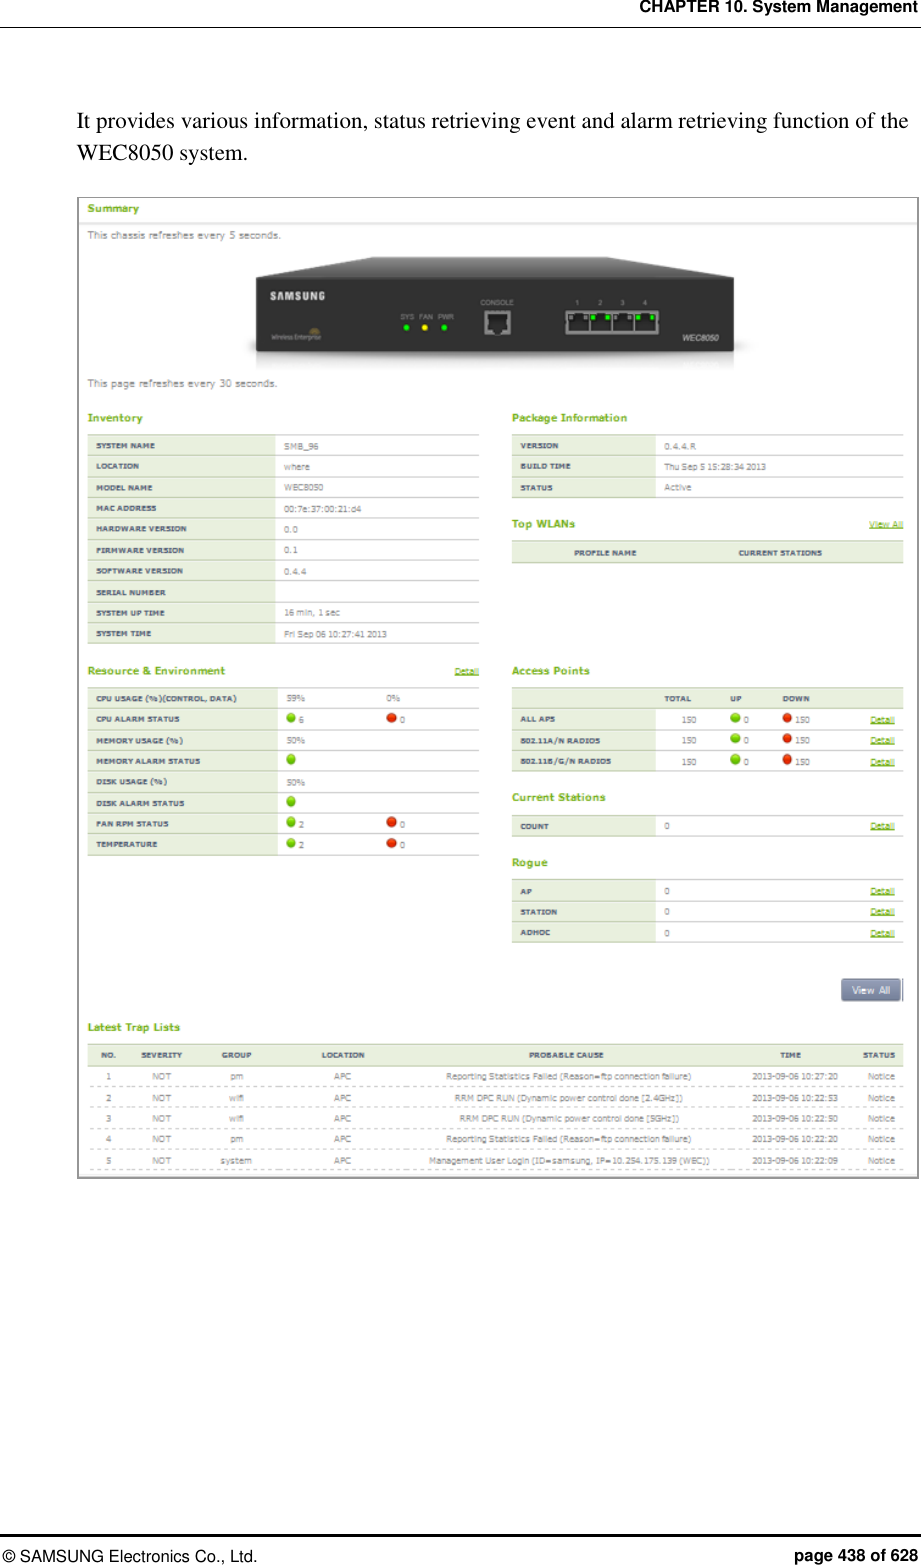Click the red Temperature indicator

pos(392,843)
